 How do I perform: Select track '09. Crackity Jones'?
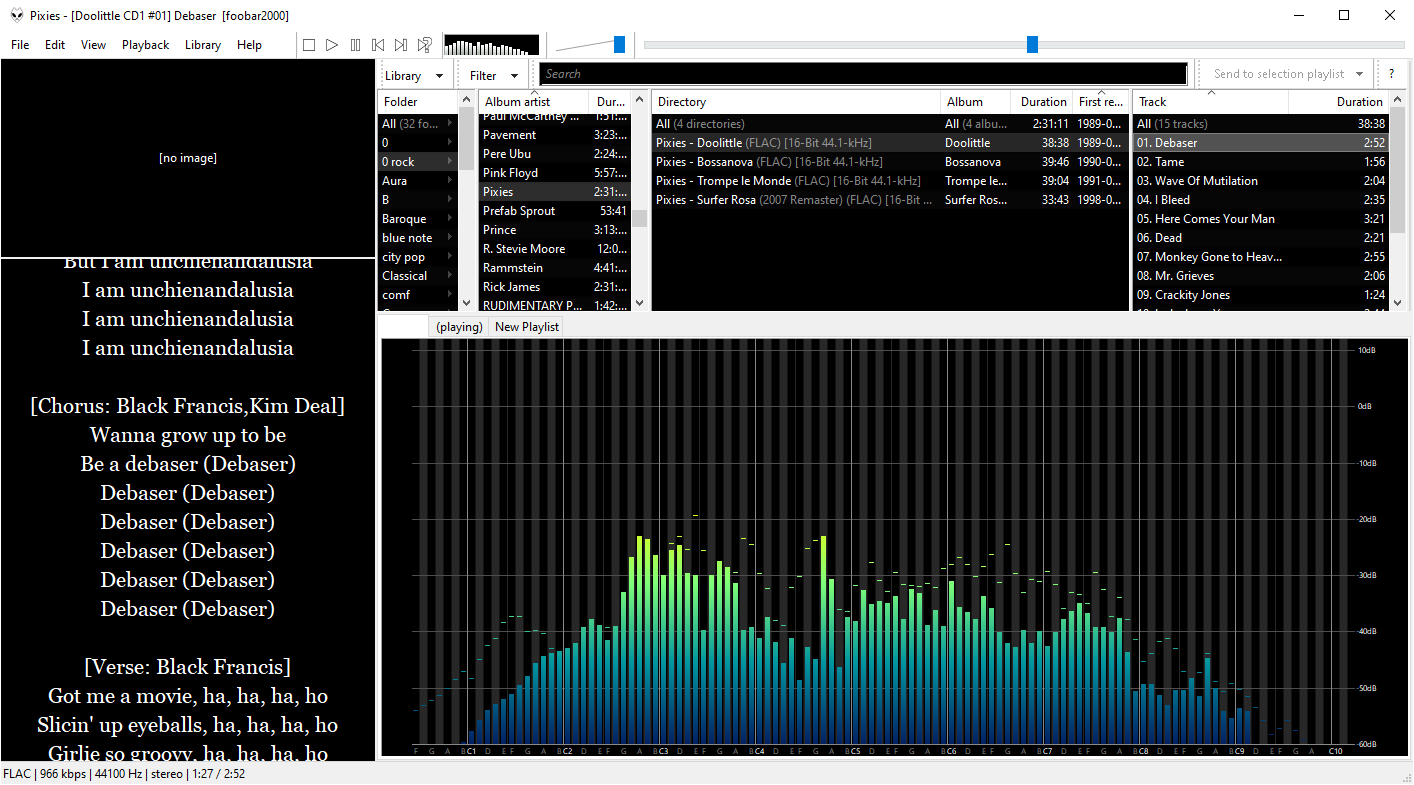point(1260,295)
